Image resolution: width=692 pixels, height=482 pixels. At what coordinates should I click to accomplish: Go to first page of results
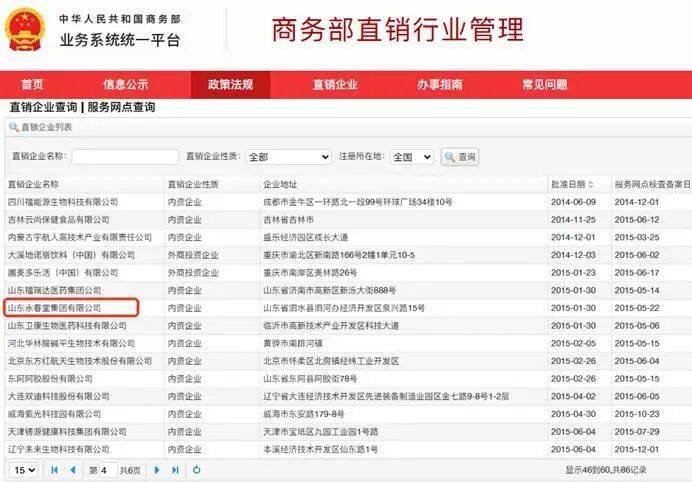click(x=55, y=470)
